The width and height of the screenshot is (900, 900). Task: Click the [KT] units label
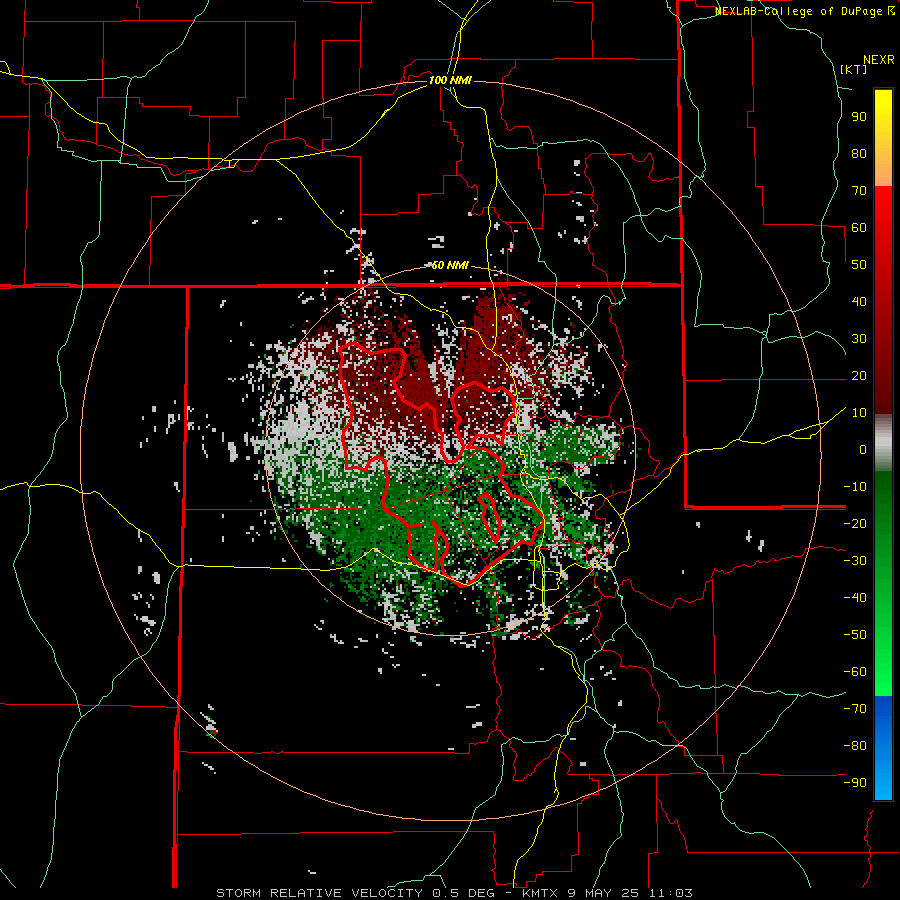[854, 69]
